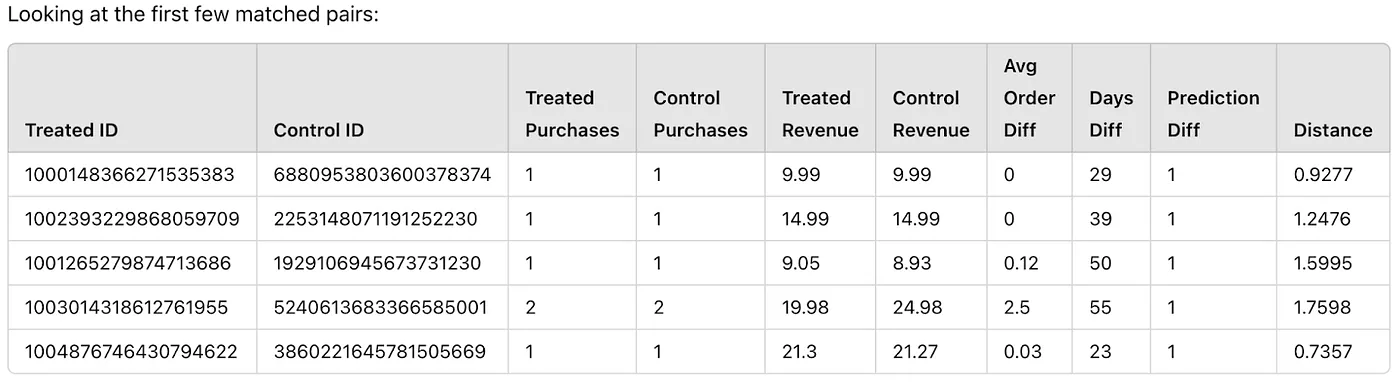Select treated ID 1000148366271535383

(x=129, y=175)
